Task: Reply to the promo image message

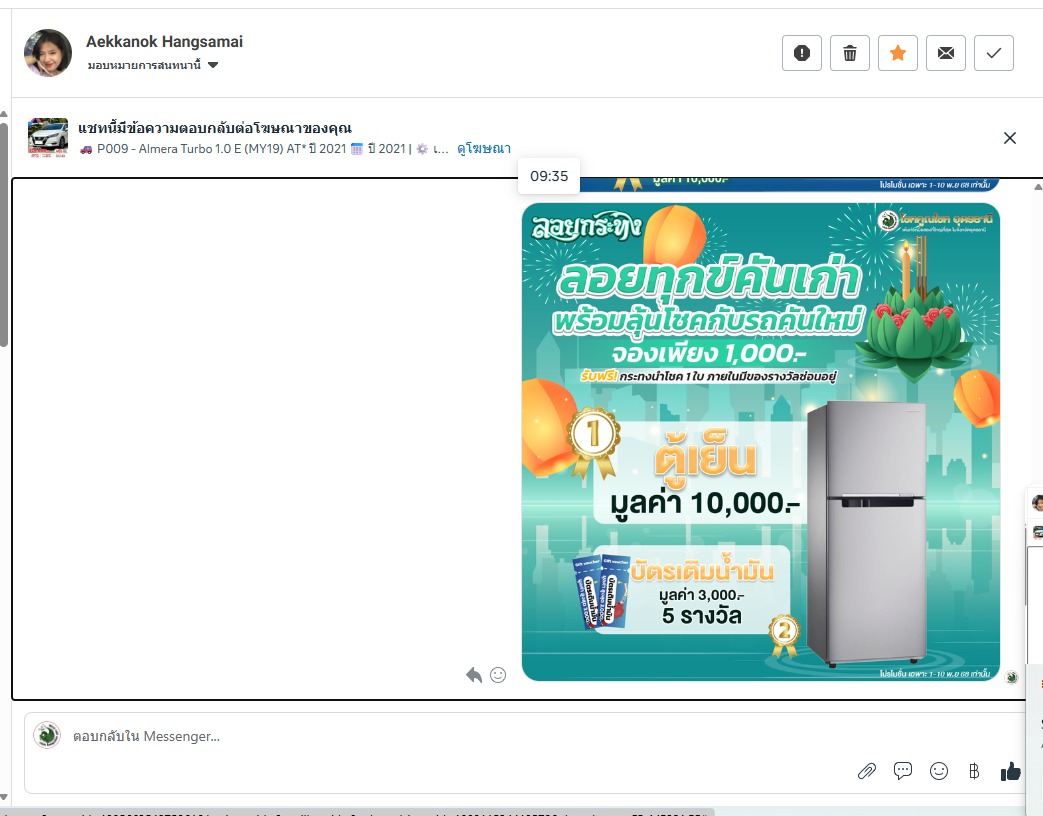Action: (x=474, y=675)
